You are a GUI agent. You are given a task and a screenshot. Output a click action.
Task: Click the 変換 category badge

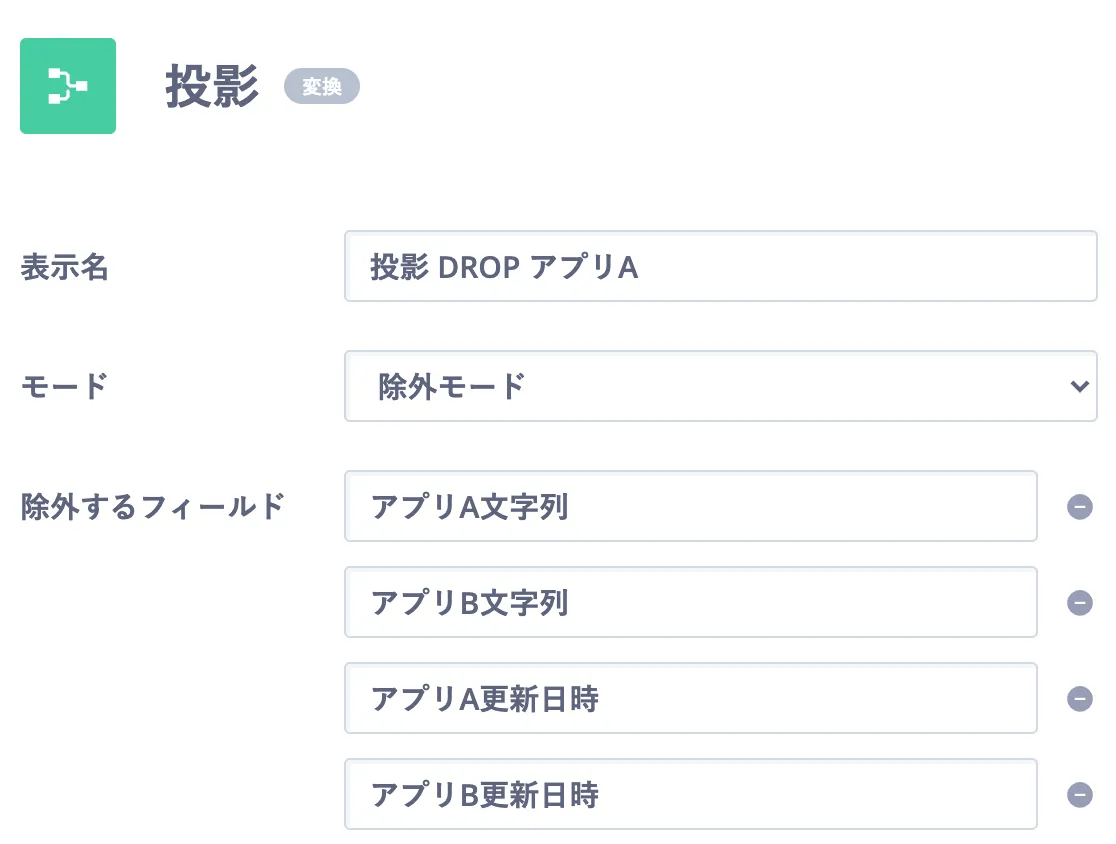pos(321,87)
